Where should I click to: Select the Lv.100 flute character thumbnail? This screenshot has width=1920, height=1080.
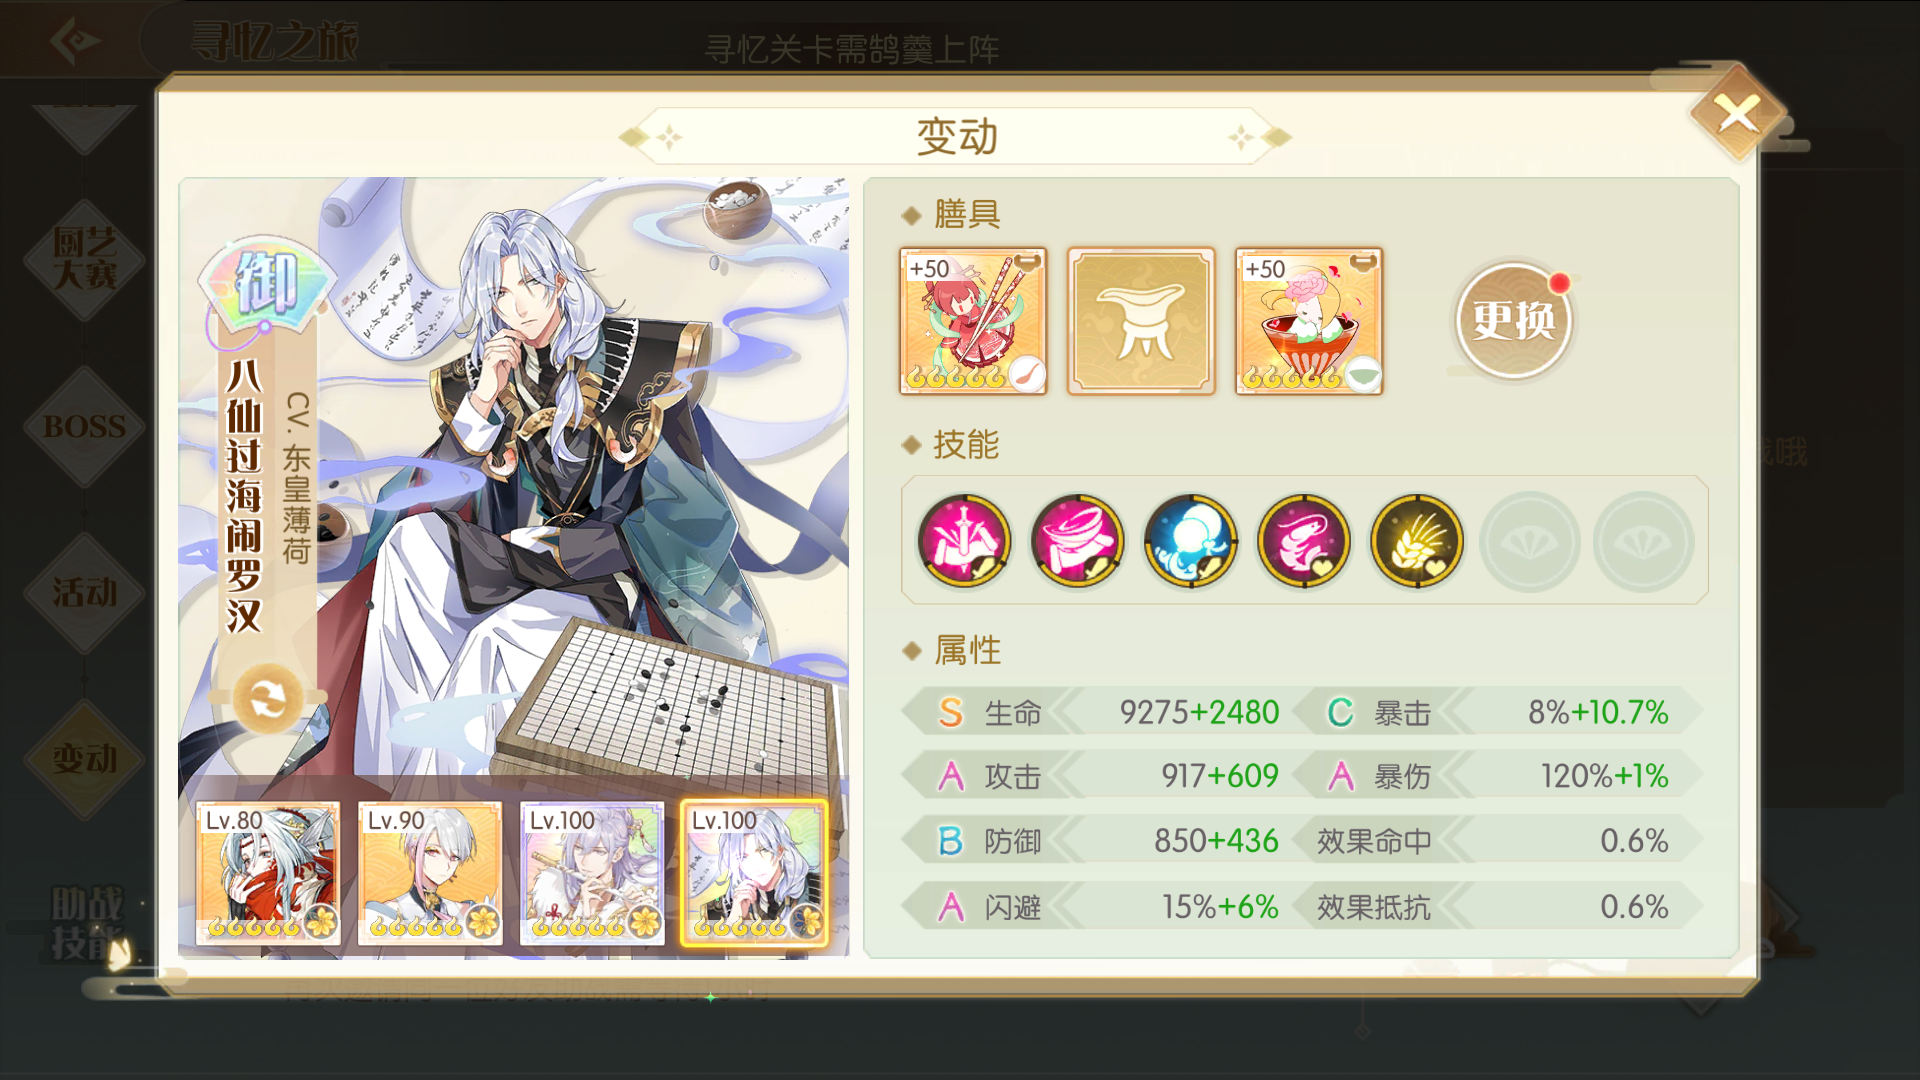[592, 873]
